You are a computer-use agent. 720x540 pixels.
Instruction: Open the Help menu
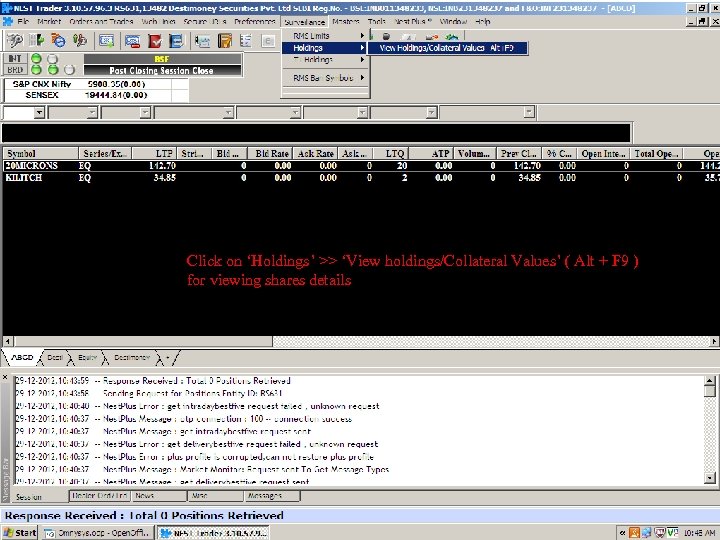point(483,22)
